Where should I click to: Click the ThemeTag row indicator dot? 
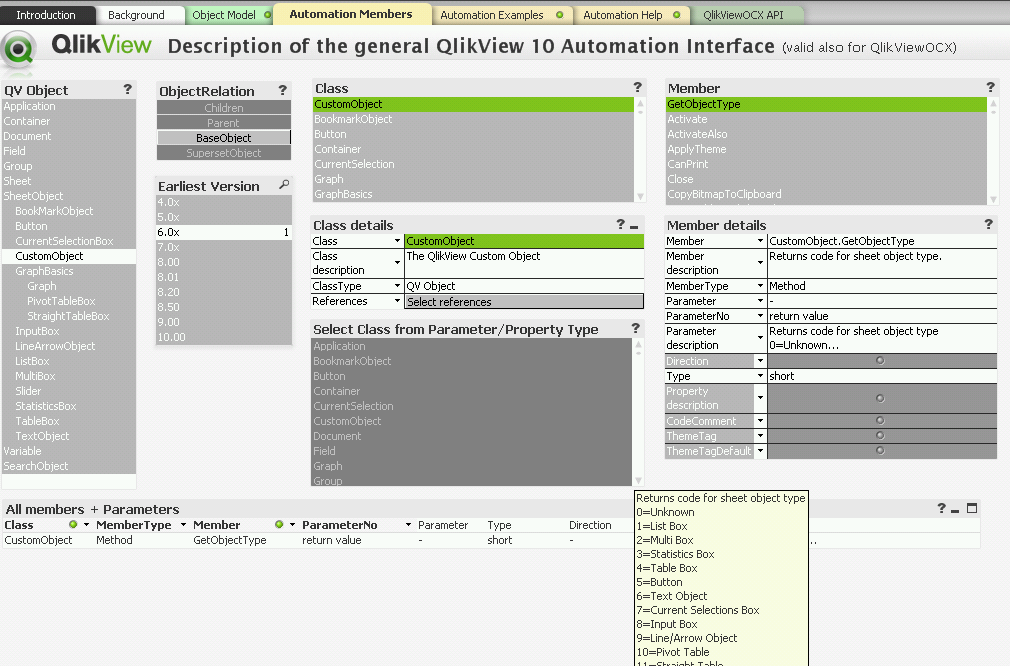pyautogui.click(x=881, y=435)
